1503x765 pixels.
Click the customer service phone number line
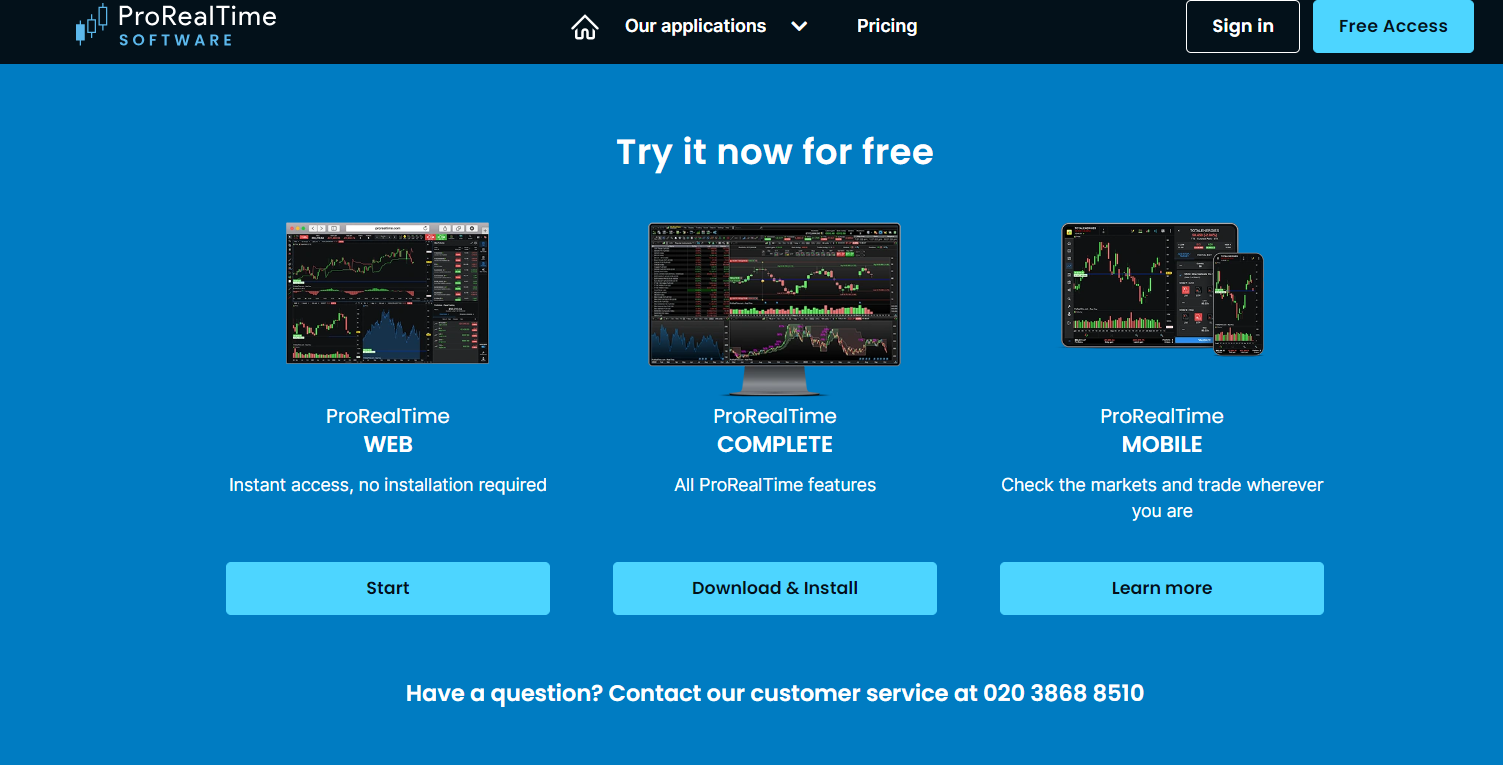775,693
